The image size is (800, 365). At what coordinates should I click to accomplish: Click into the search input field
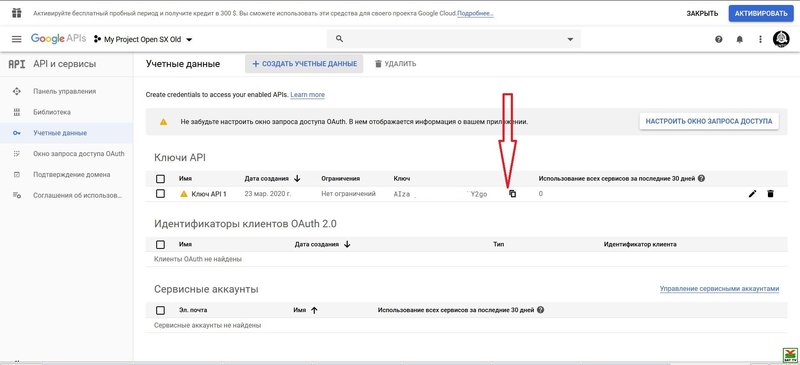454,39
